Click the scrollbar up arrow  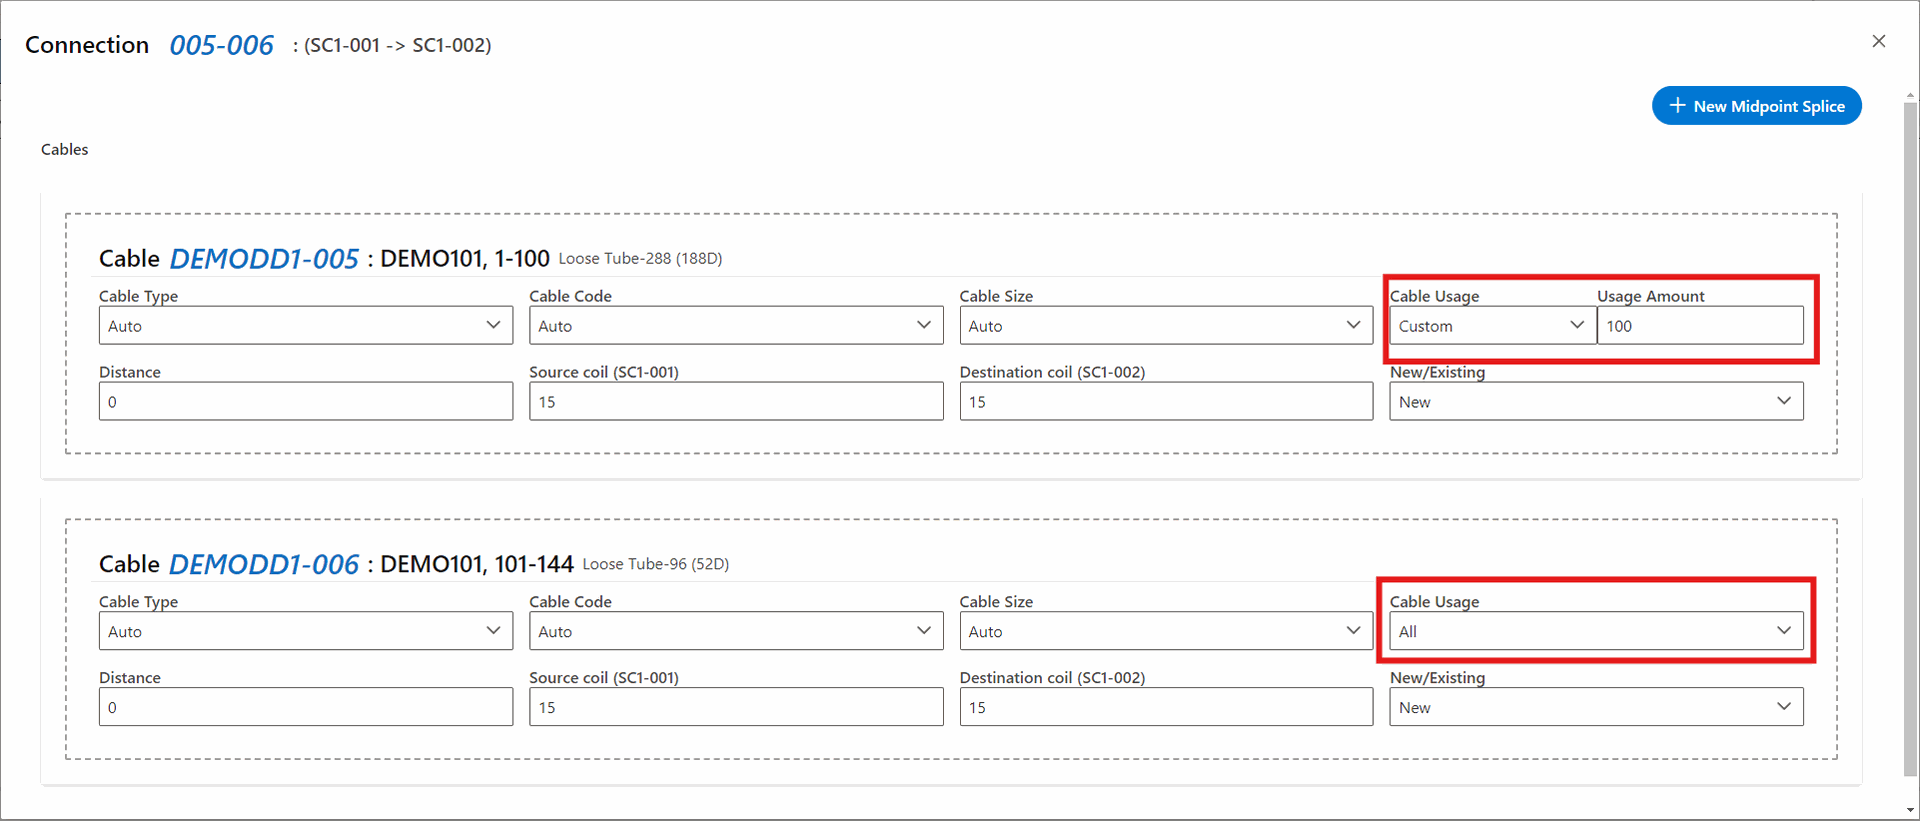pyautogui.click(x=1910, y=95)
